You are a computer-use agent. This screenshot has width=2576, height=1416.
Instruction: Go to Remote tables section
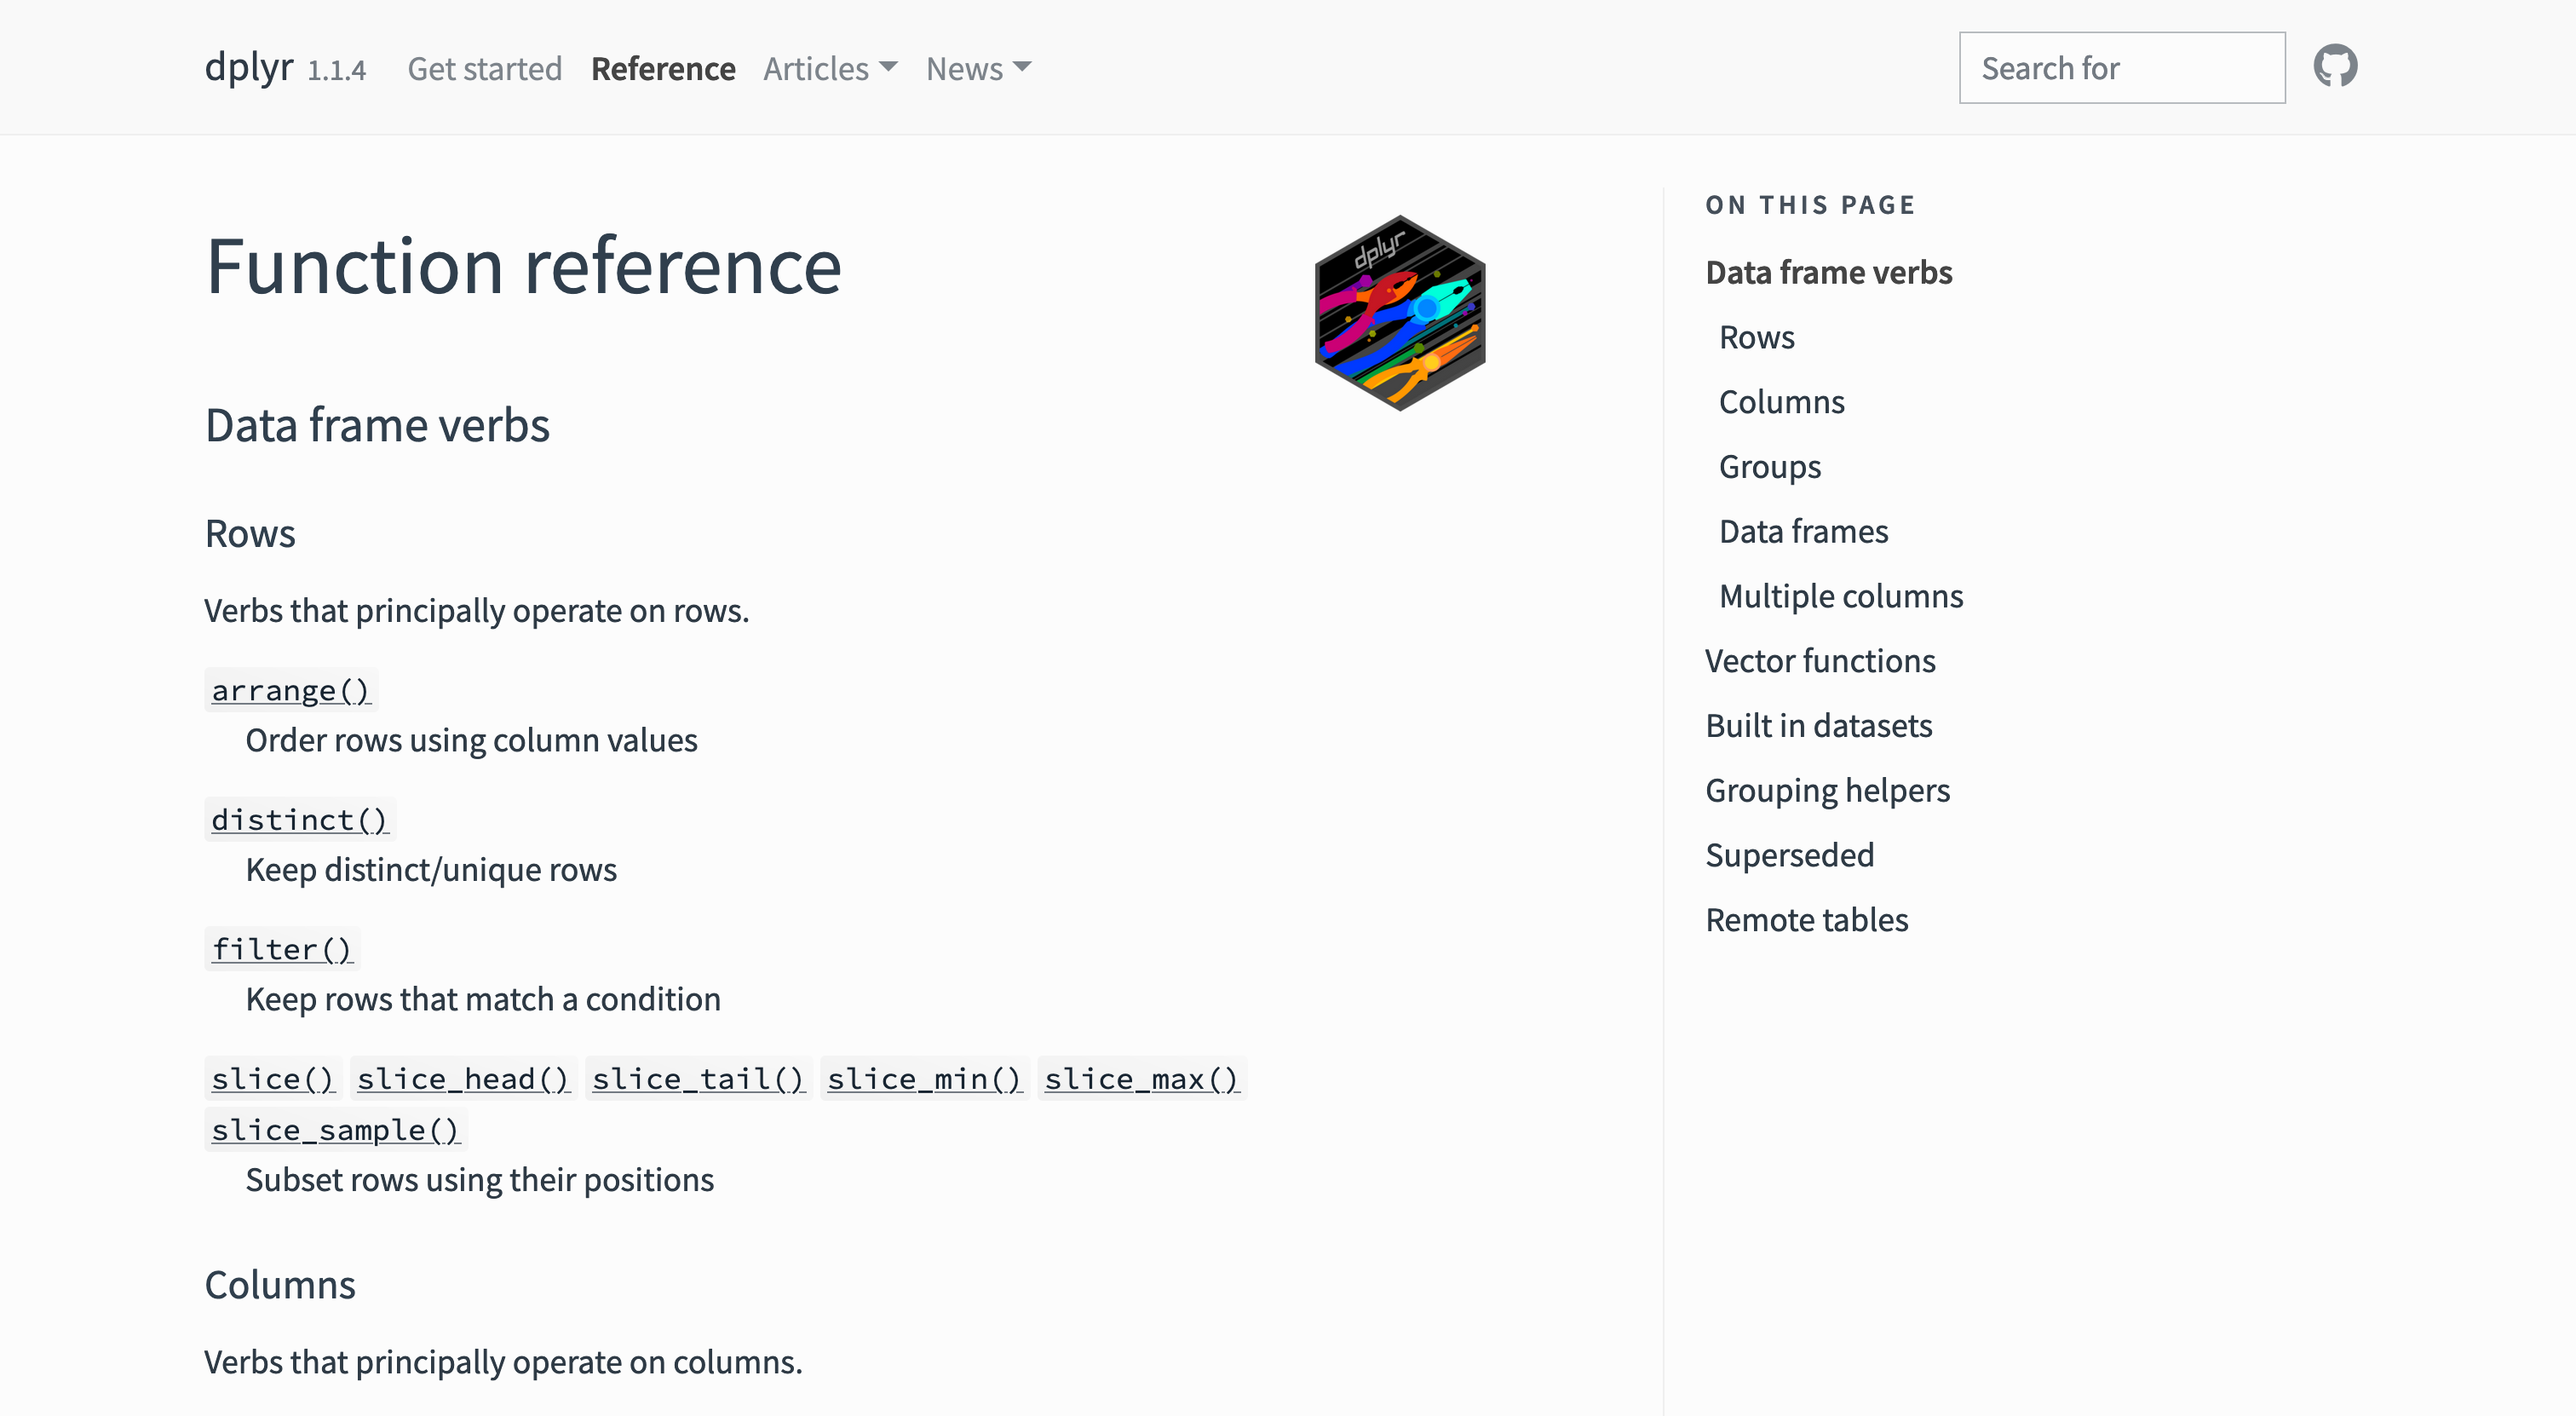coord(1807,919)
